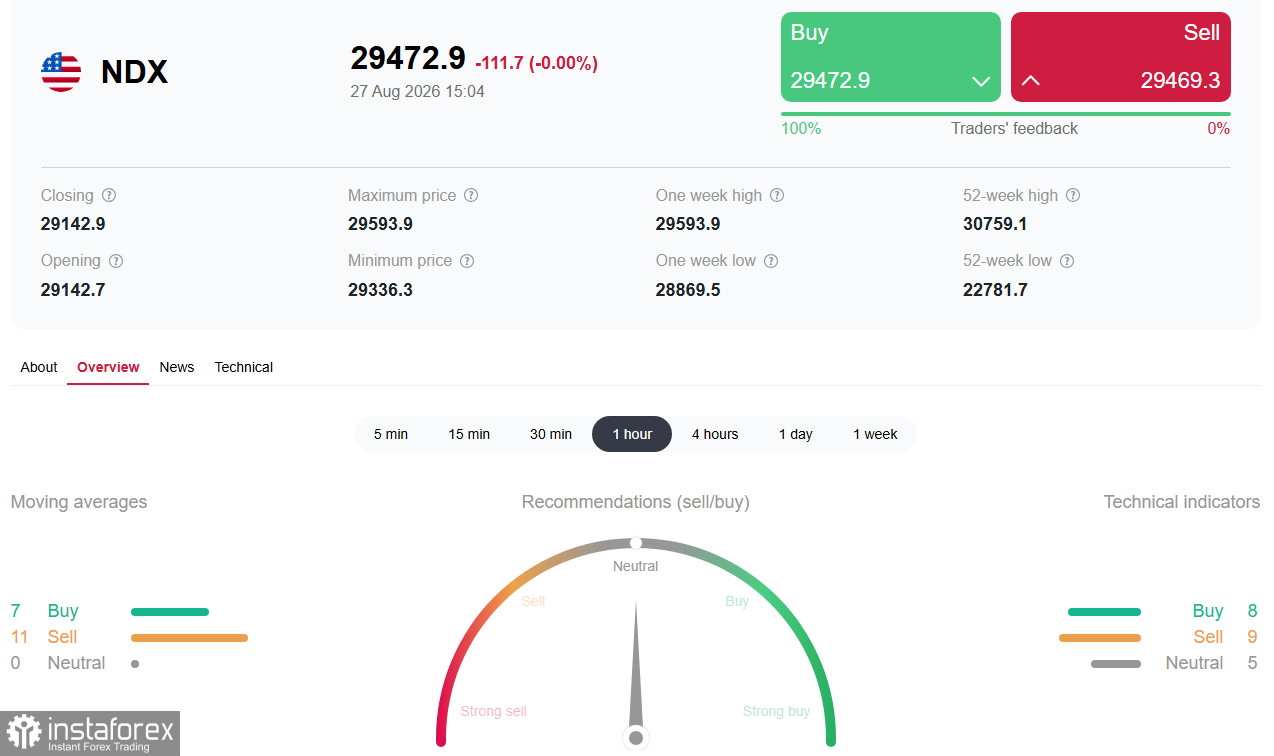
Task: Click the Strong buy gauge label
Action: [x=777, y=711]
